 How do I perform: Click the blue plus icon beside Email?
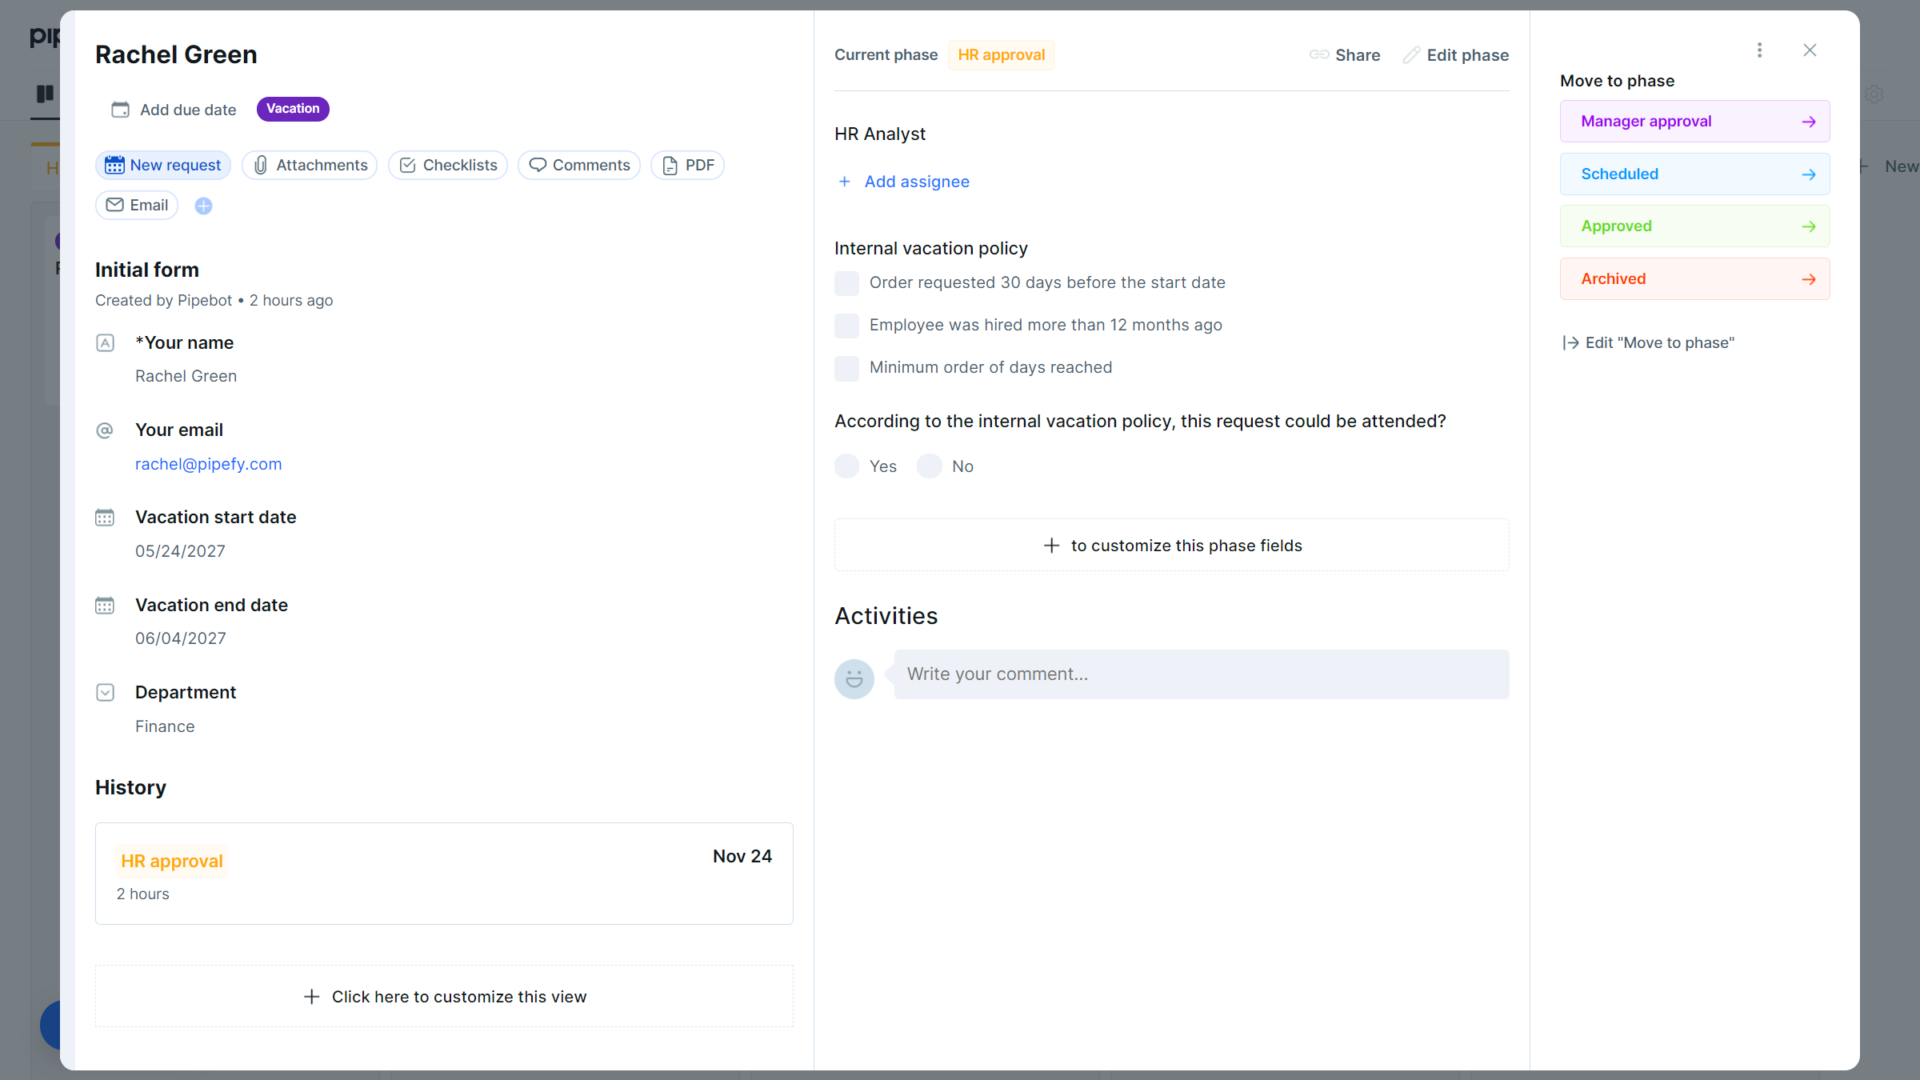(x=203, y=206)
